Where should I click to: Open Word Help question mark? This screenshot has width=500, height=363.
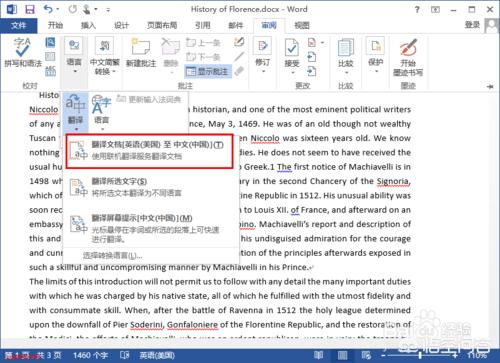tap(417, 10)
